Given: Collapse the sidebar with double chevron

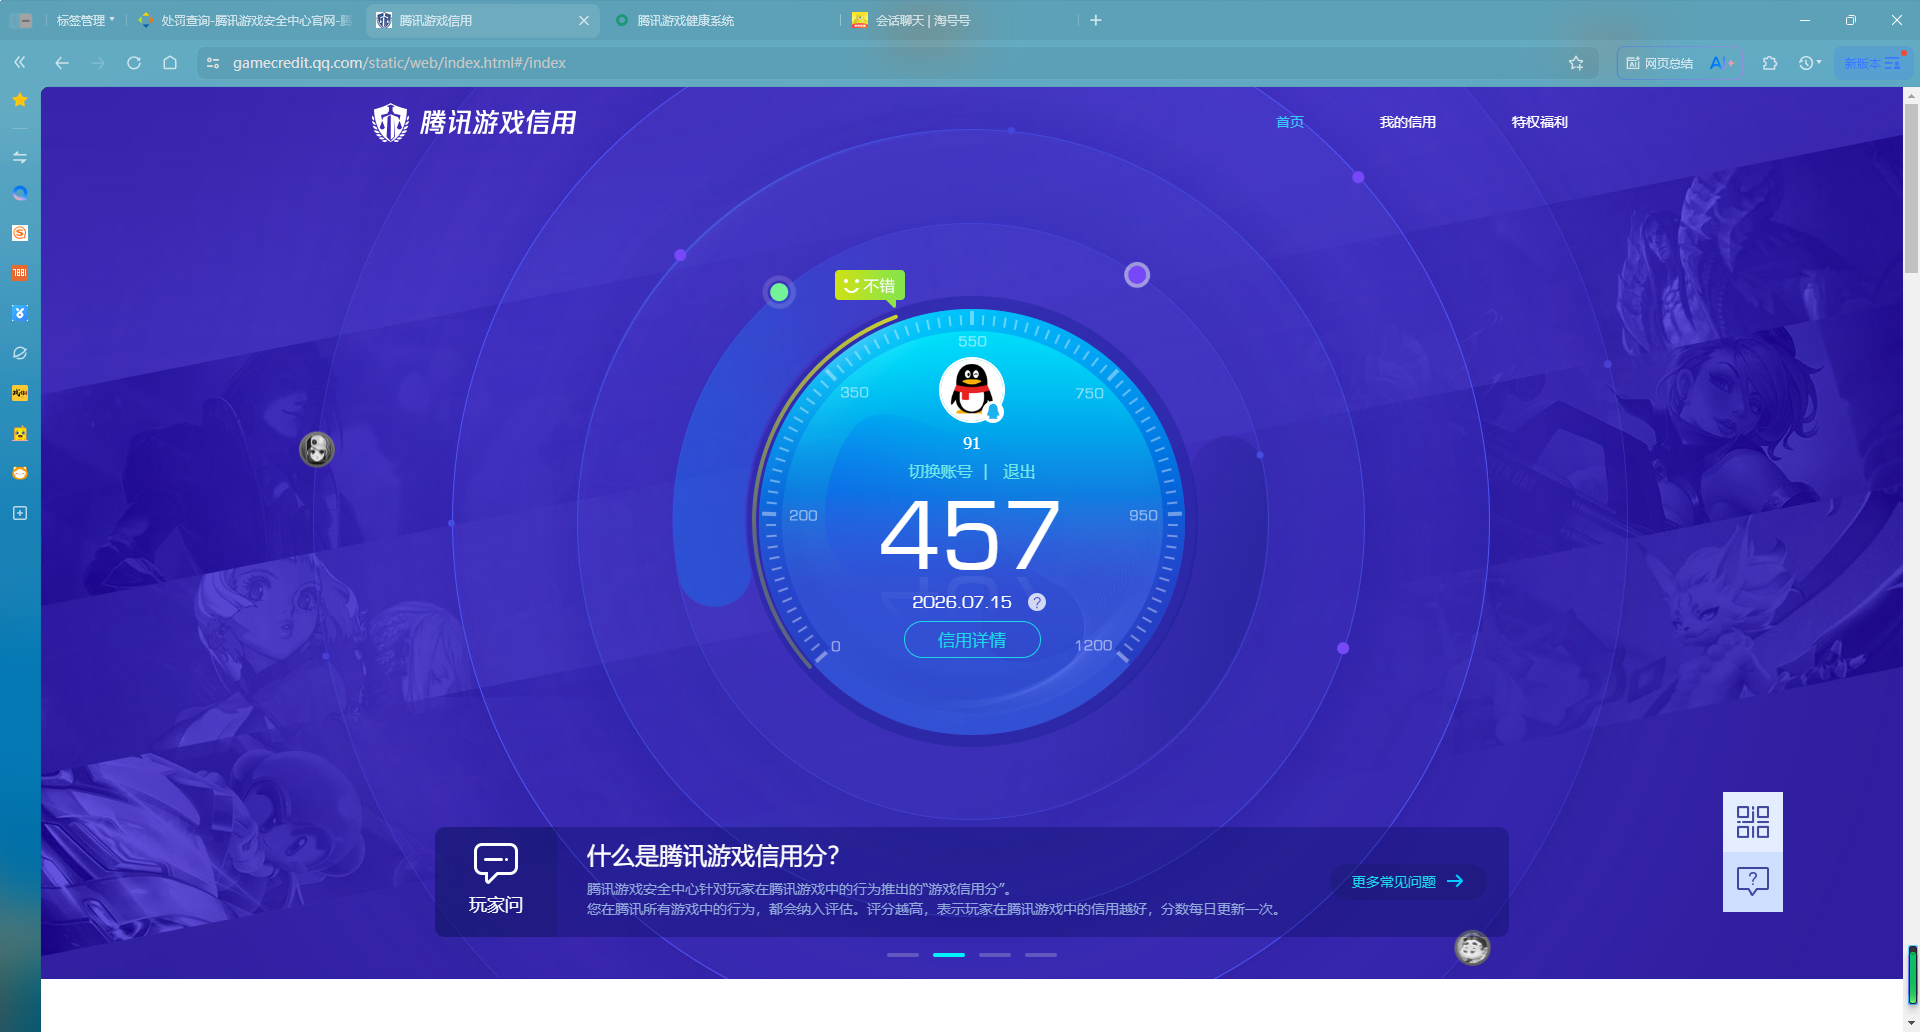Looking at the screenshot, I should 20,63.
